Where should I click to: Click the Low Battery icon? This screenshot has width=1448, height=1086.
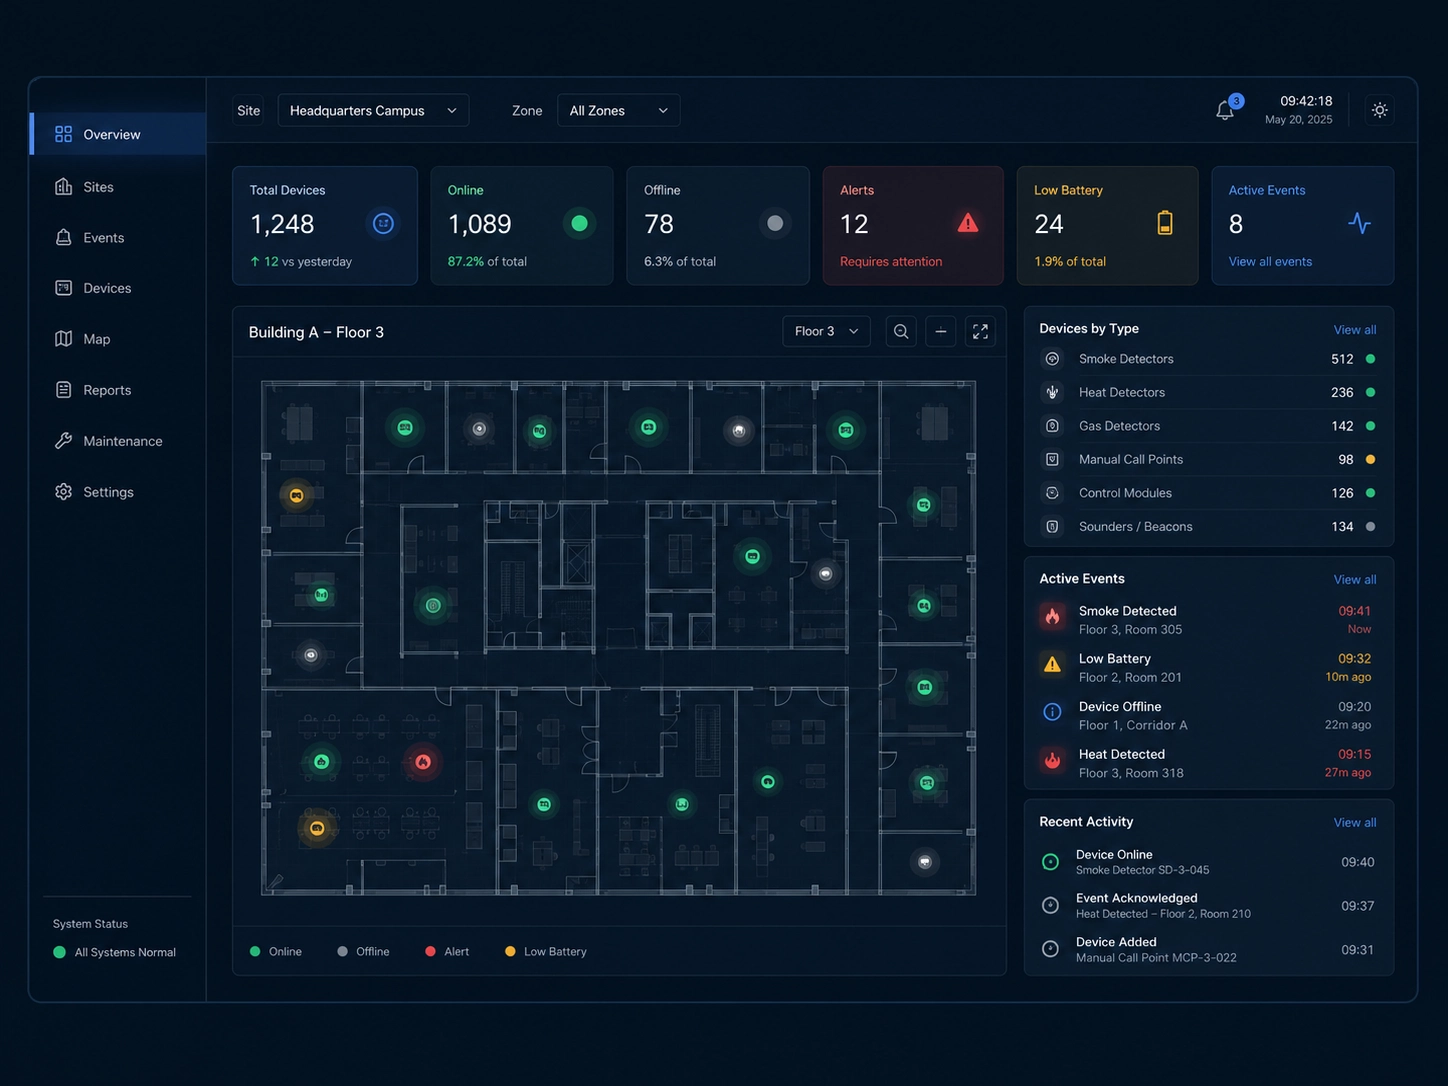point(1165,223)
